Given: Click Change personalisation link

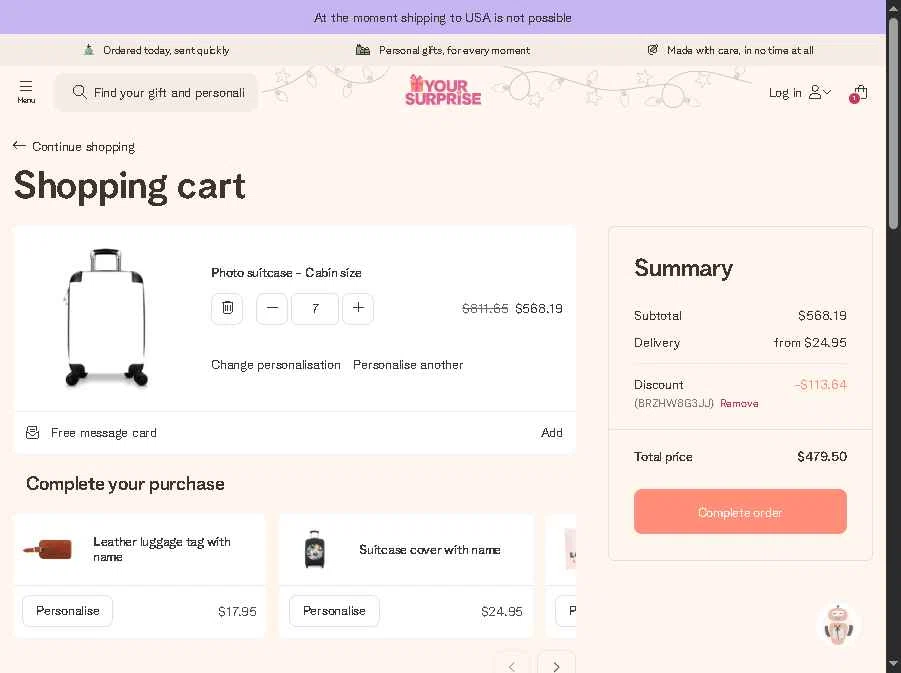Looking at the screenshot, I should pyautogui.click(x=276, y=365).
